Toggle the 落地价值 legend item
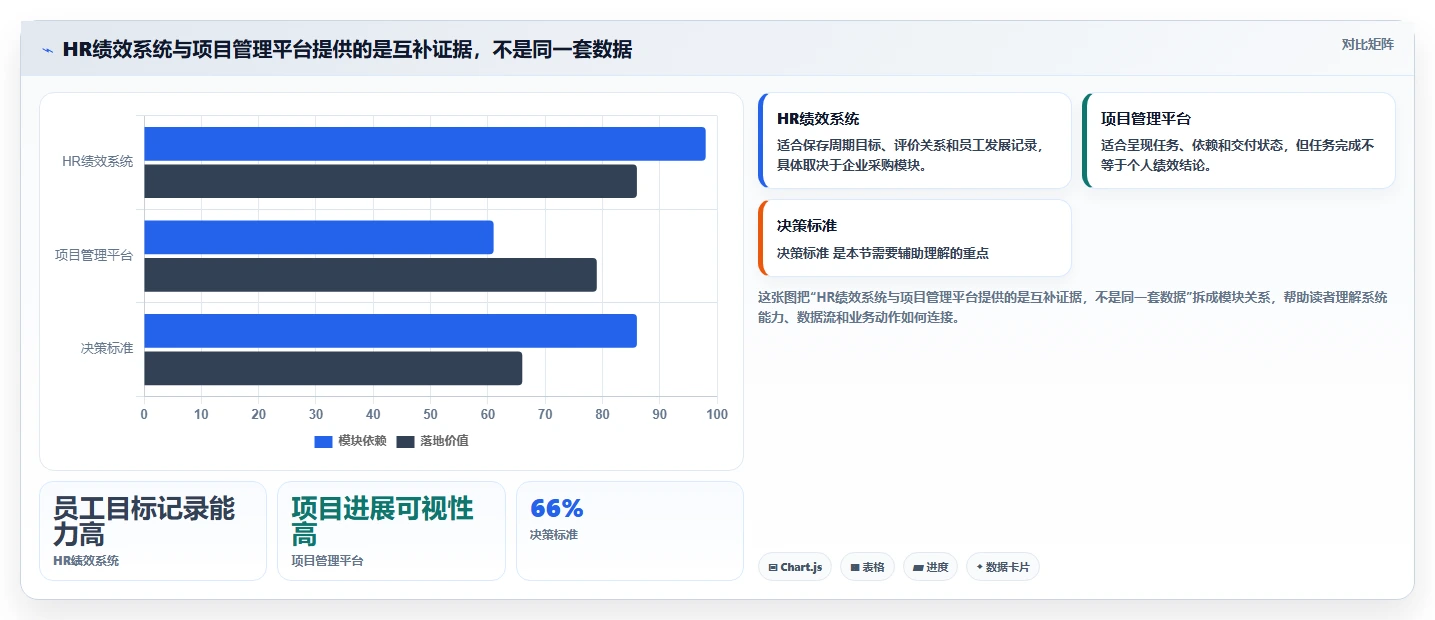Image resolution: width=1435 pixels, height=620 pixels. point(433,441)
